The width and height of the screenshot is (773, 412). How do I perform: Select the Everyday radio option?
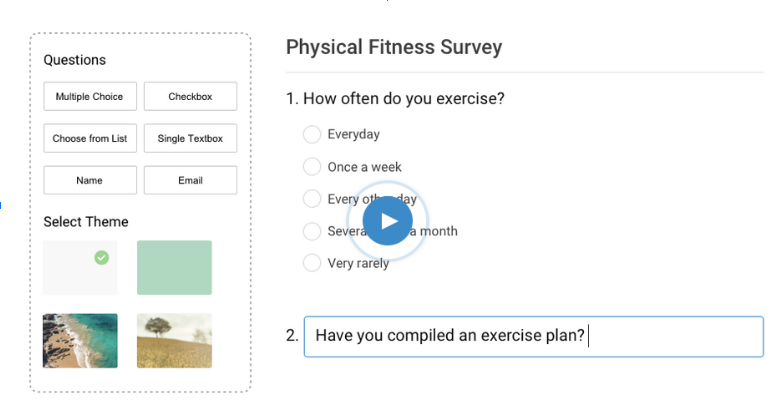tap(312, 134)
